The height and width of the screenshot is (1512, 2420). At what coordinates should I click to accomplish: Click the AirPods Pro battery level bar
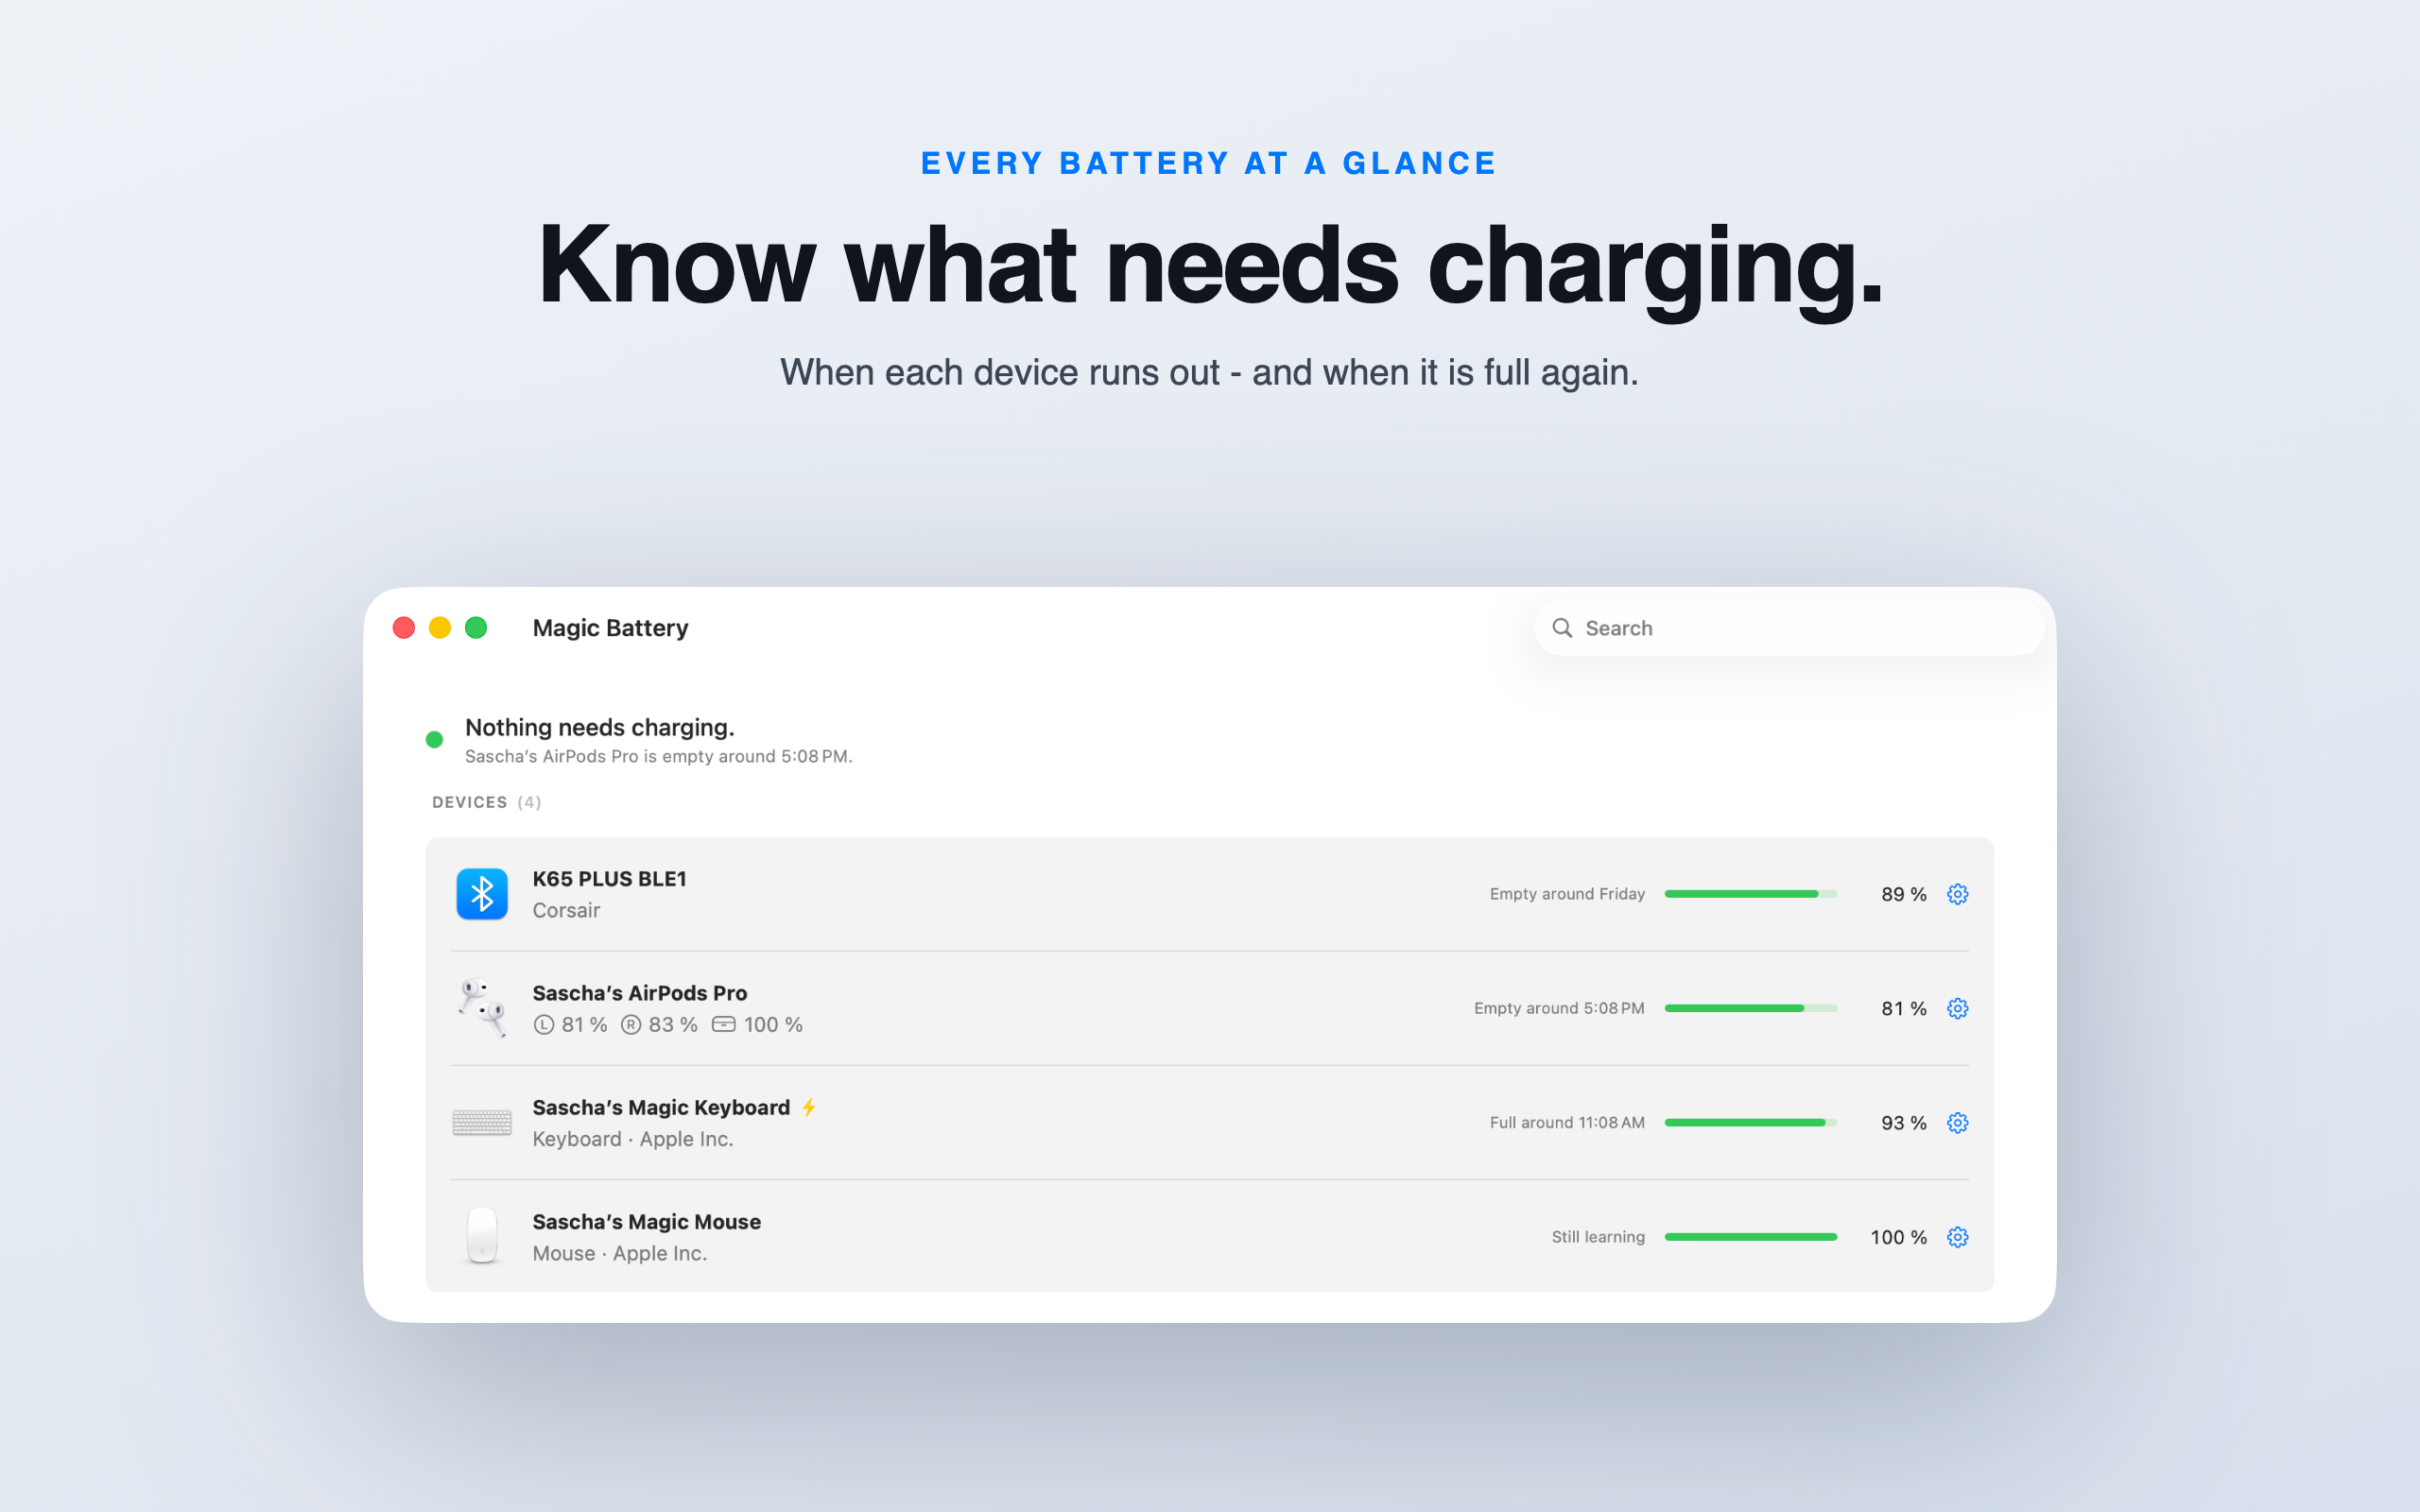pos(1750,1008)
